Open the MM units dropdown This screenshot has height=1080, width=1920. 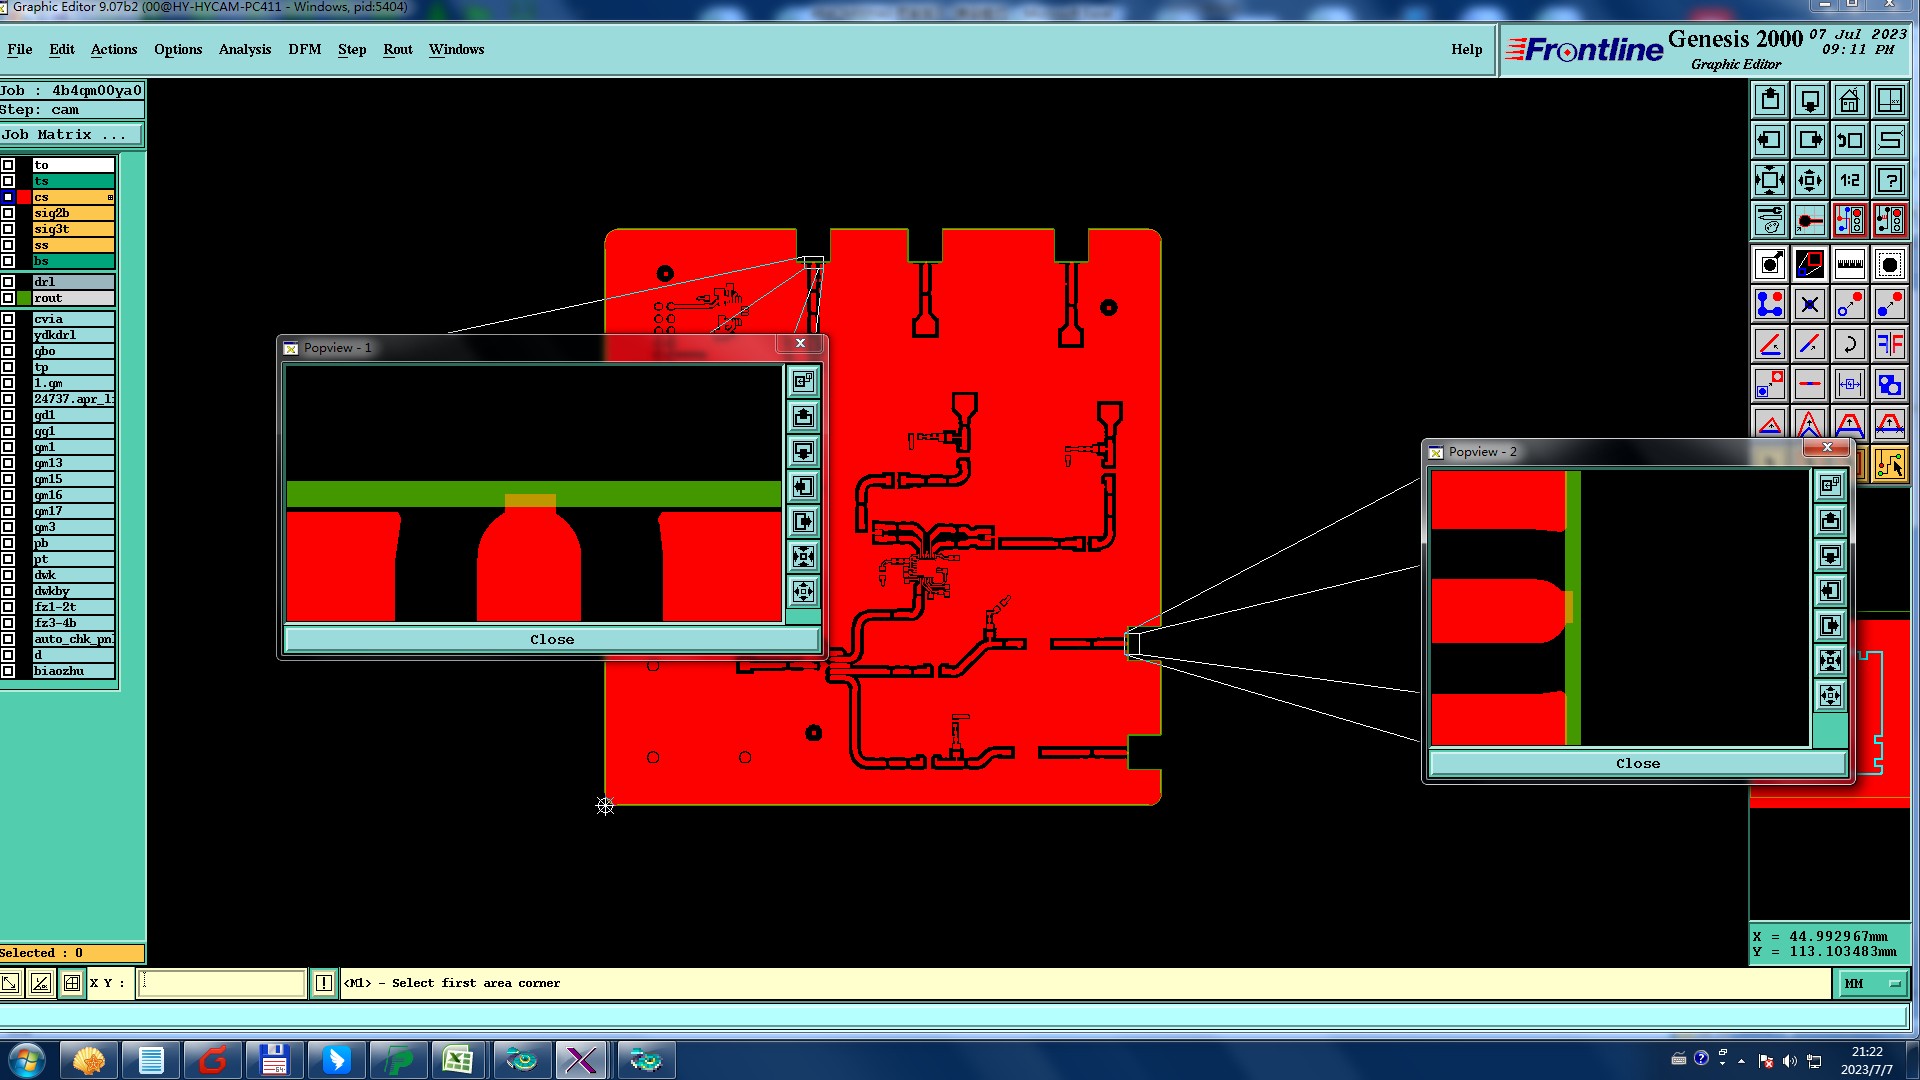click(1872, 984)
